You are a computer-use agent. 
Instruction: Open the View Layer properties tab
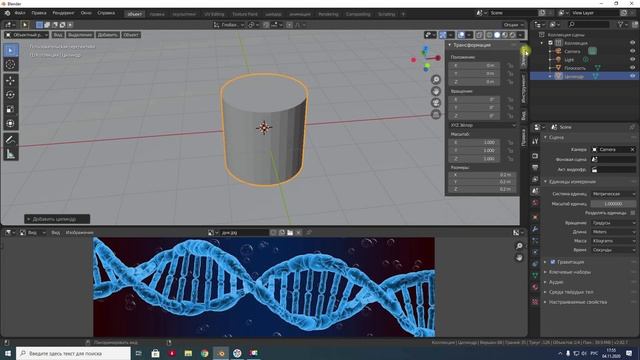pos(535,179)
